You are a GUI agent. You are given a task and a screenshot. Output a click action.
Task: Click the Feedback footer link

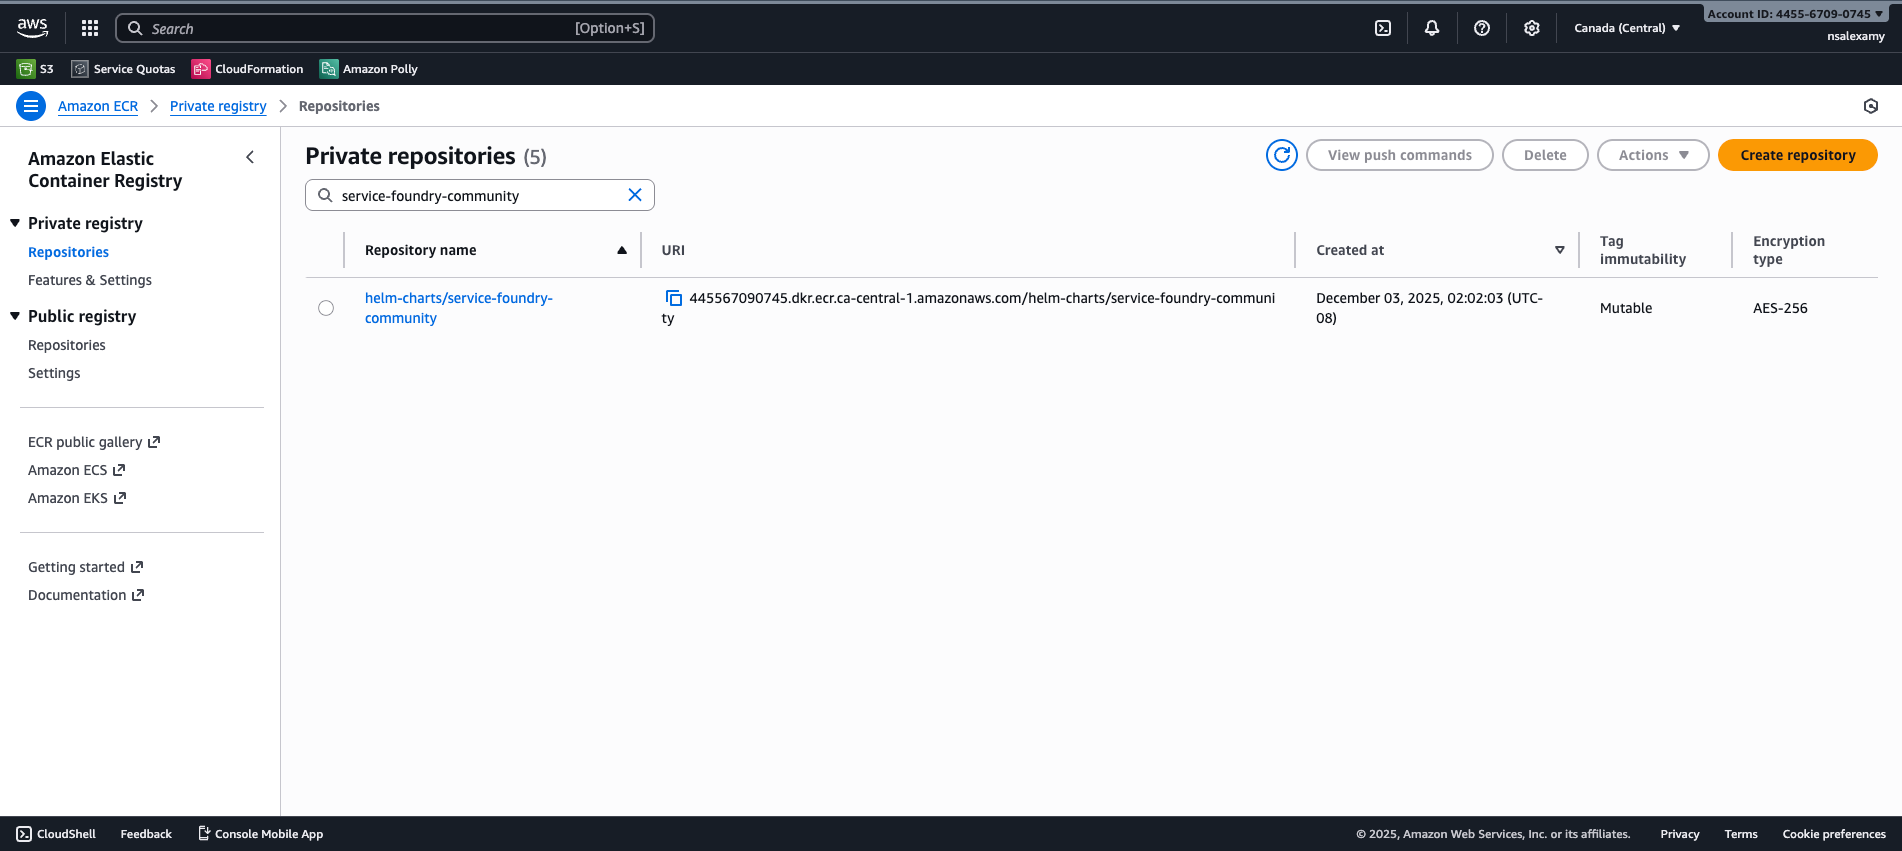[146, 834]
